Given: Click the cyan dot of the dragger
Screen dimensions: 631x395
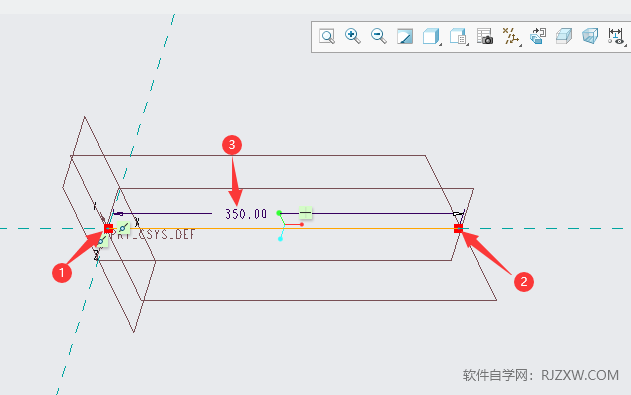Looking at the screenshot, I should [280, 239].
